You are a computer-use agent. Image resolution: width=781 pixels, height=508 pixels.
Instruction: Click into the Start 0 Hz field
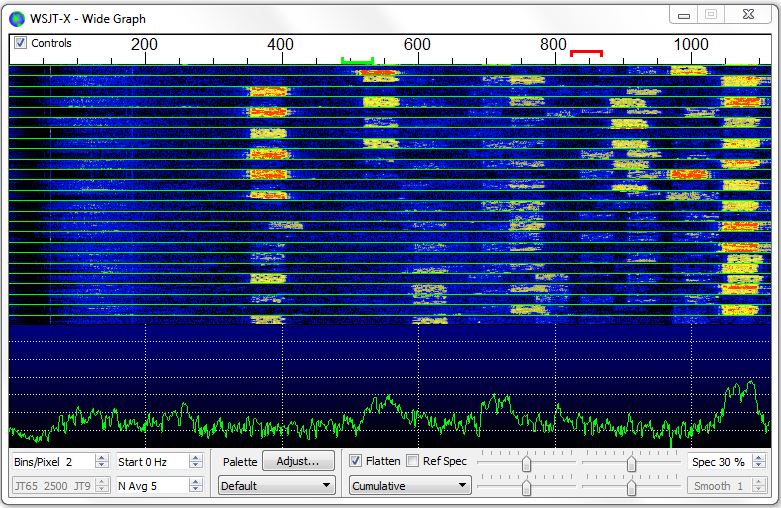pos(150,462)
